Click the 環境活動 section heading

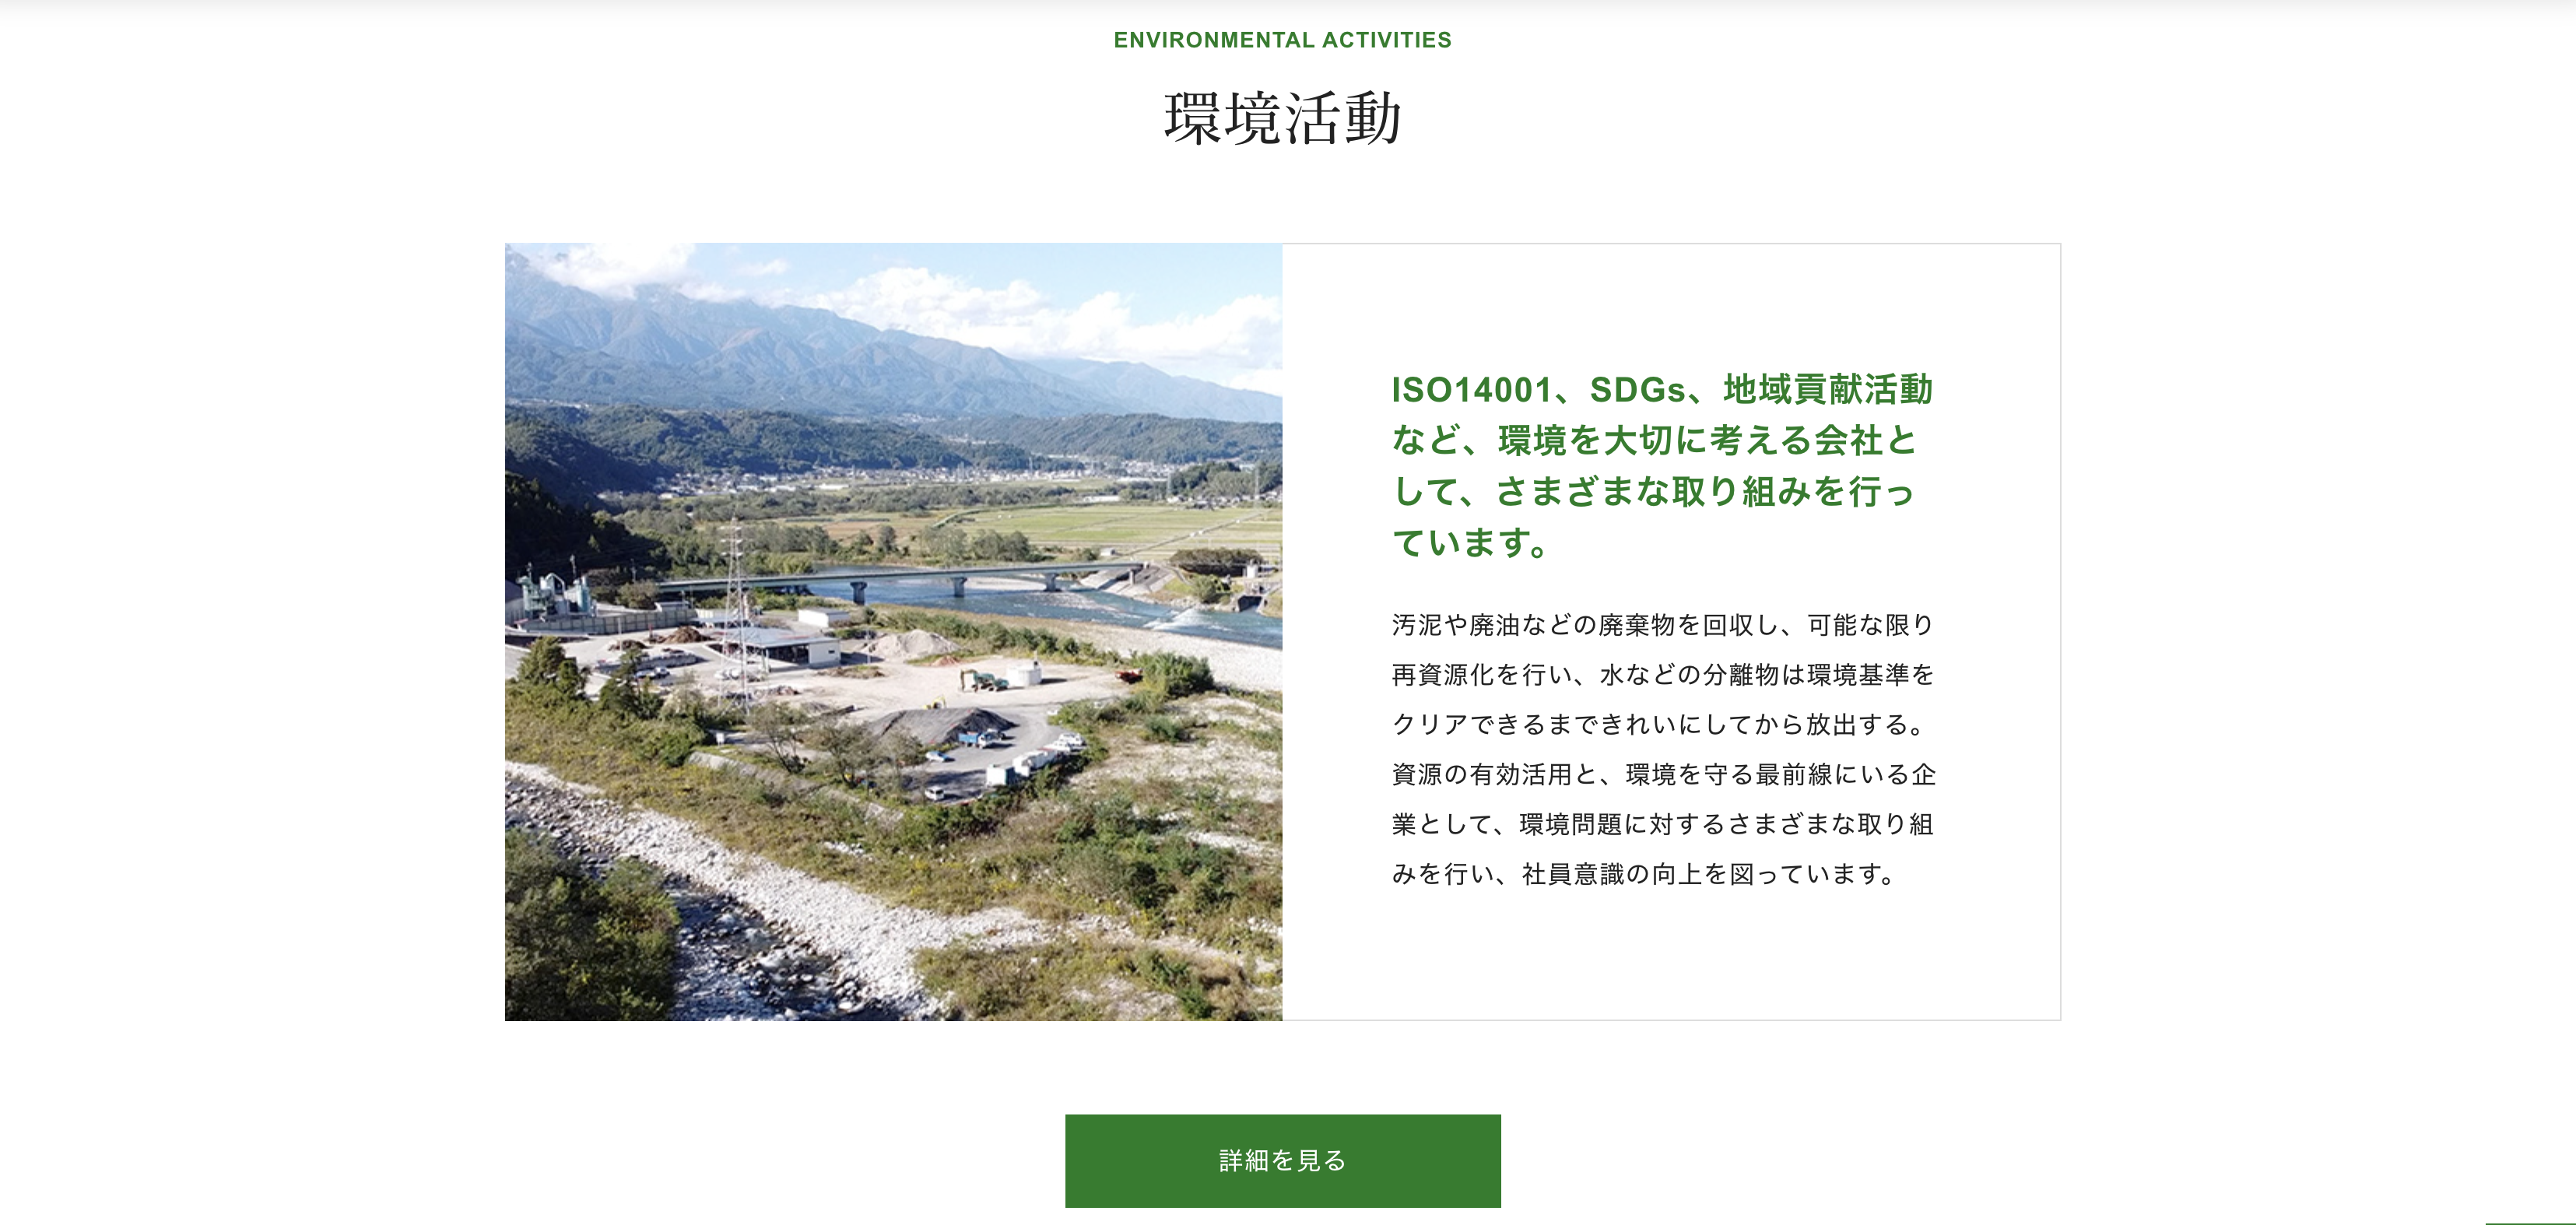pos(1282,119)
